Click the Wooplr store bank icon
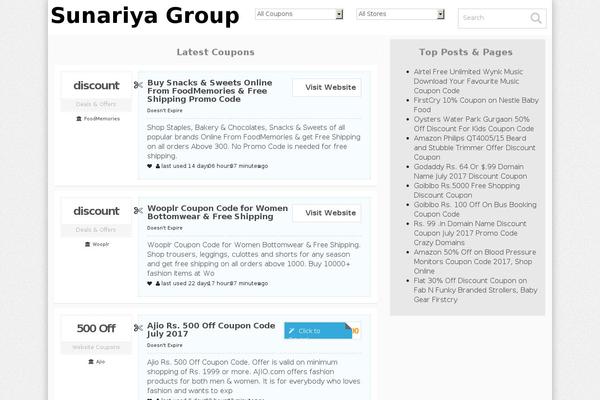This screenshot has height=400, width=600. click(88, 244)
